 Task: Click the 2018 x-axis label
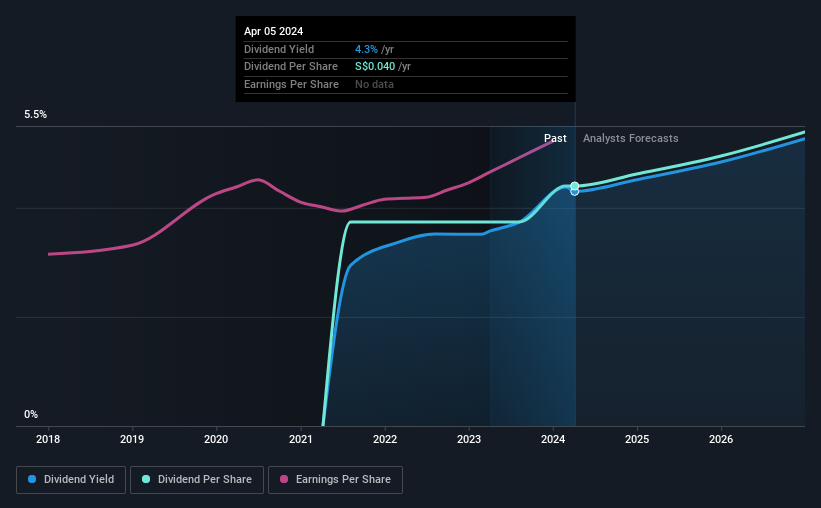48,439
